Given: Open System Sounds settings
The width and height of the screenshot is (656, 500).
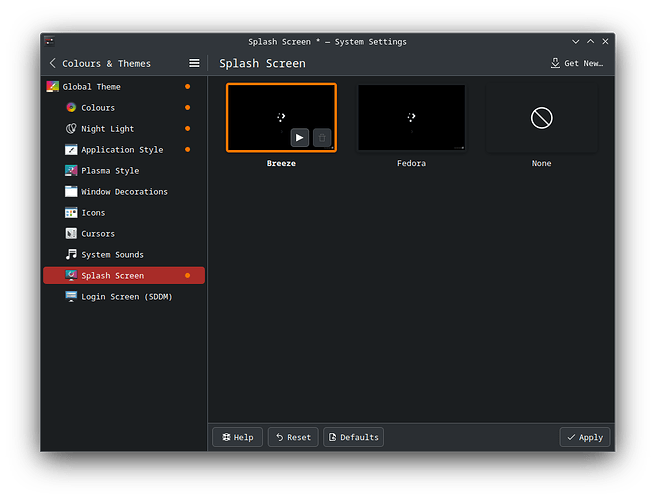Looking at the screenshot, I should coord(124,254).
